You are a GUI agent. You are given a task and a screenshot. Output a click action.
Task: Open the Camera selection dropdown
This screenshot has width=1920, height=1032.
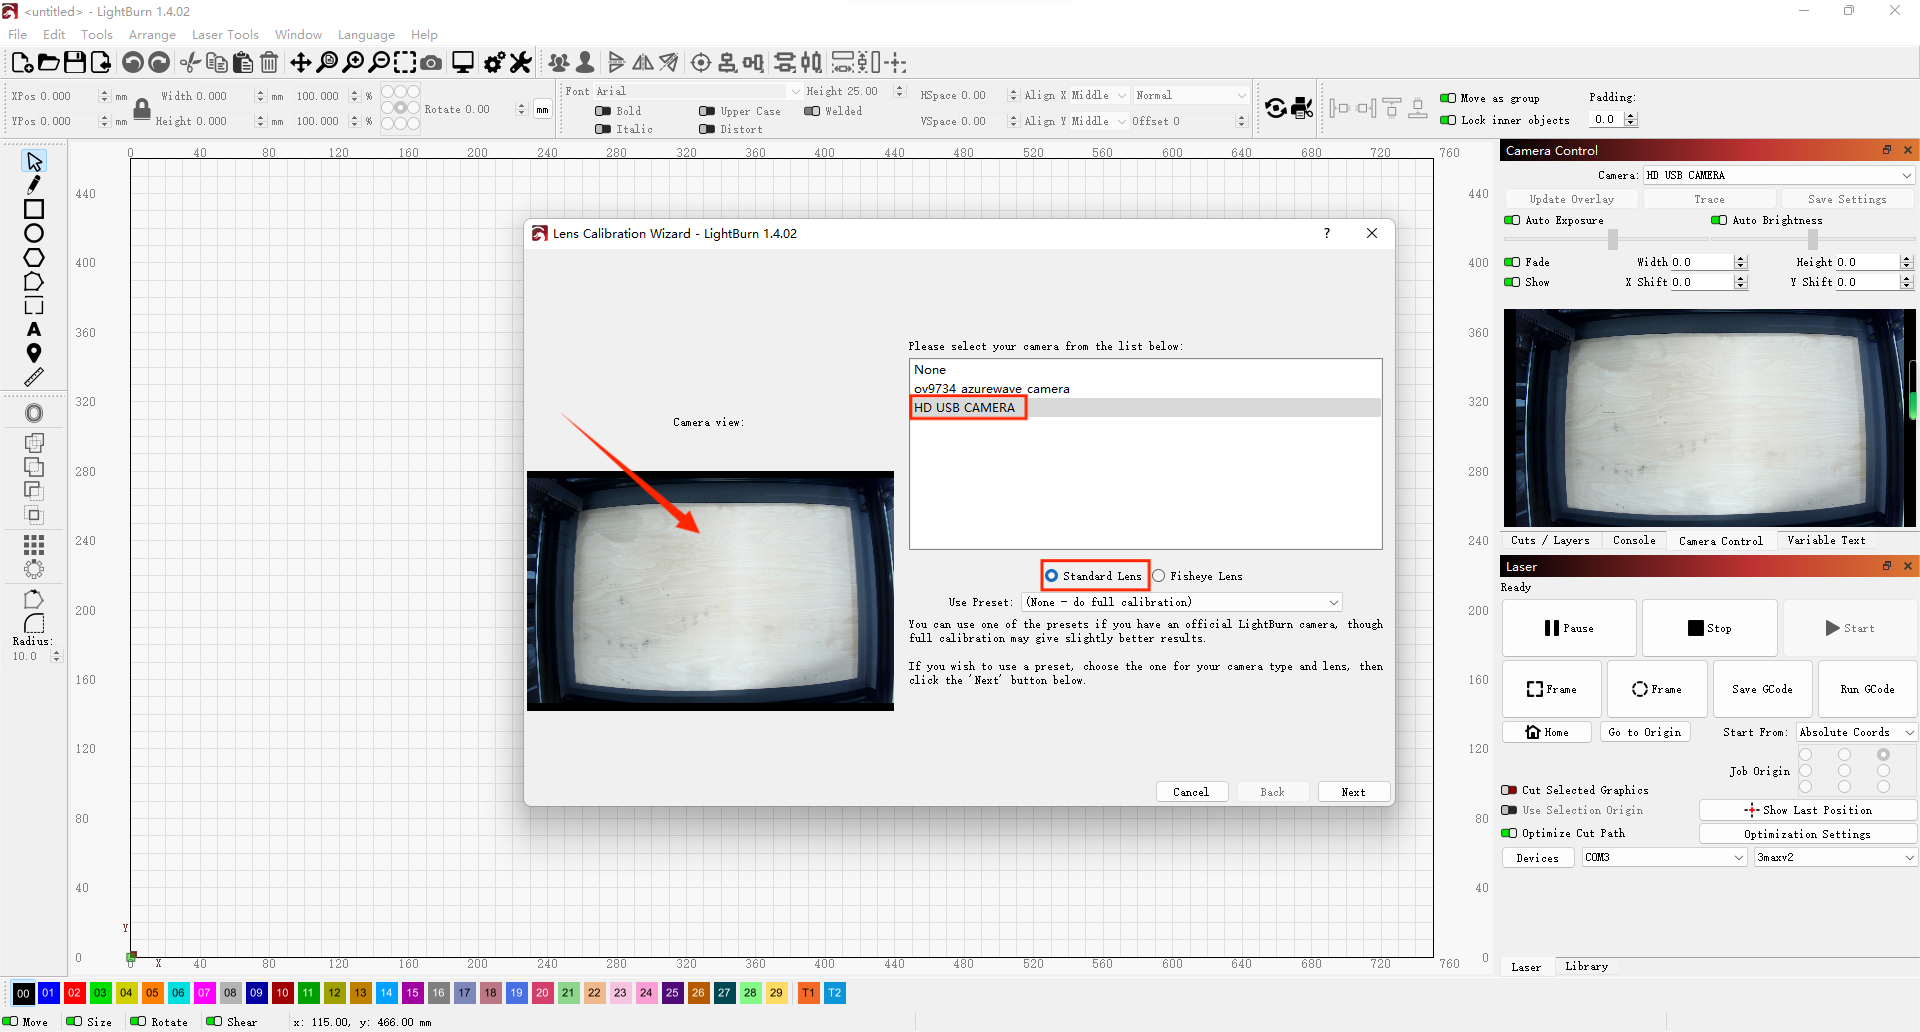click(1778, 175)
